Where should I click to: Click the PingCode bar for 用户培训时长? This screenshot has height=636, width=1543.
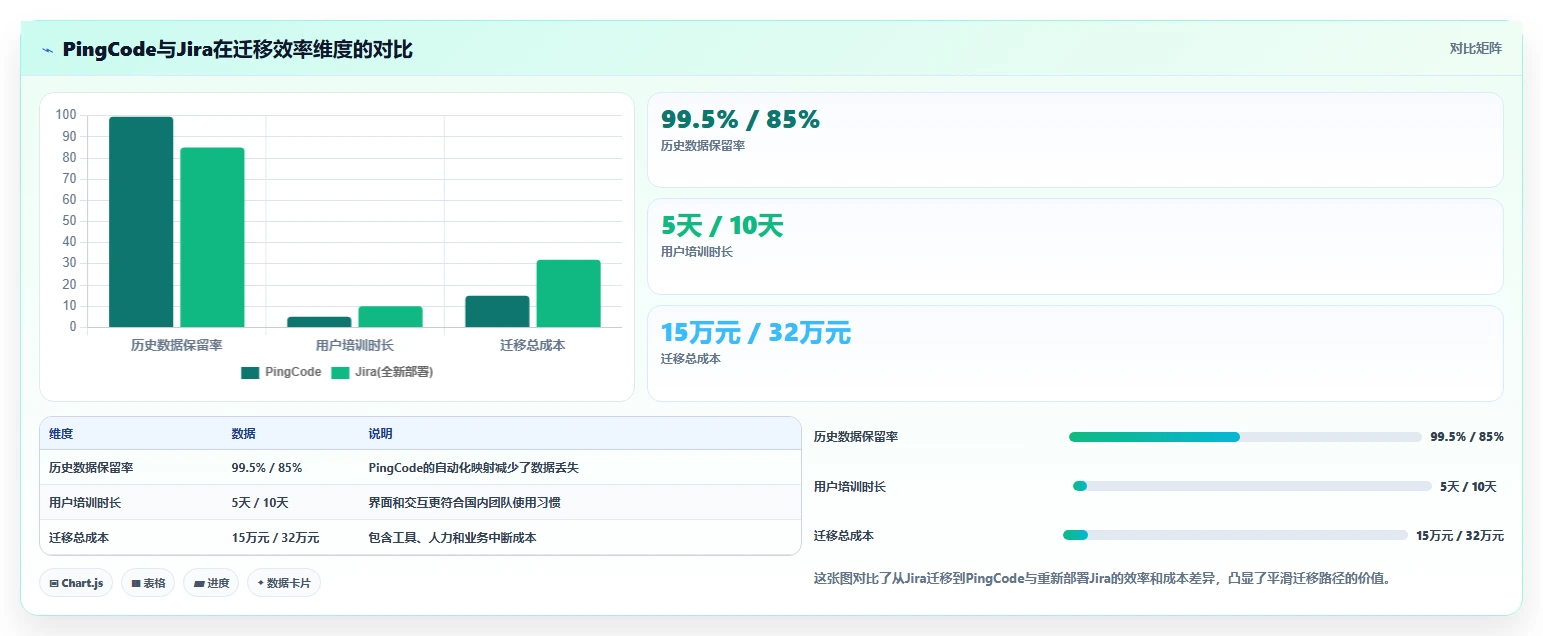click(319, 322)
